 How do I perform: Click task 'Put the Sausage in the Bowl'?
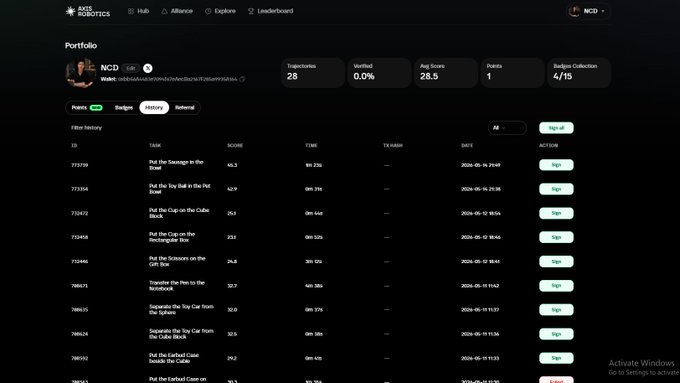coord(176,165)
